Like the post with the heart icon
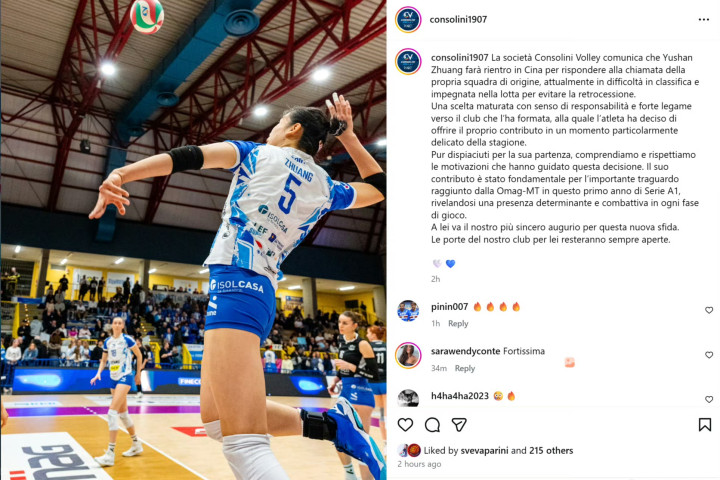Viewport: 720px width, 480px height. [405, 425]
